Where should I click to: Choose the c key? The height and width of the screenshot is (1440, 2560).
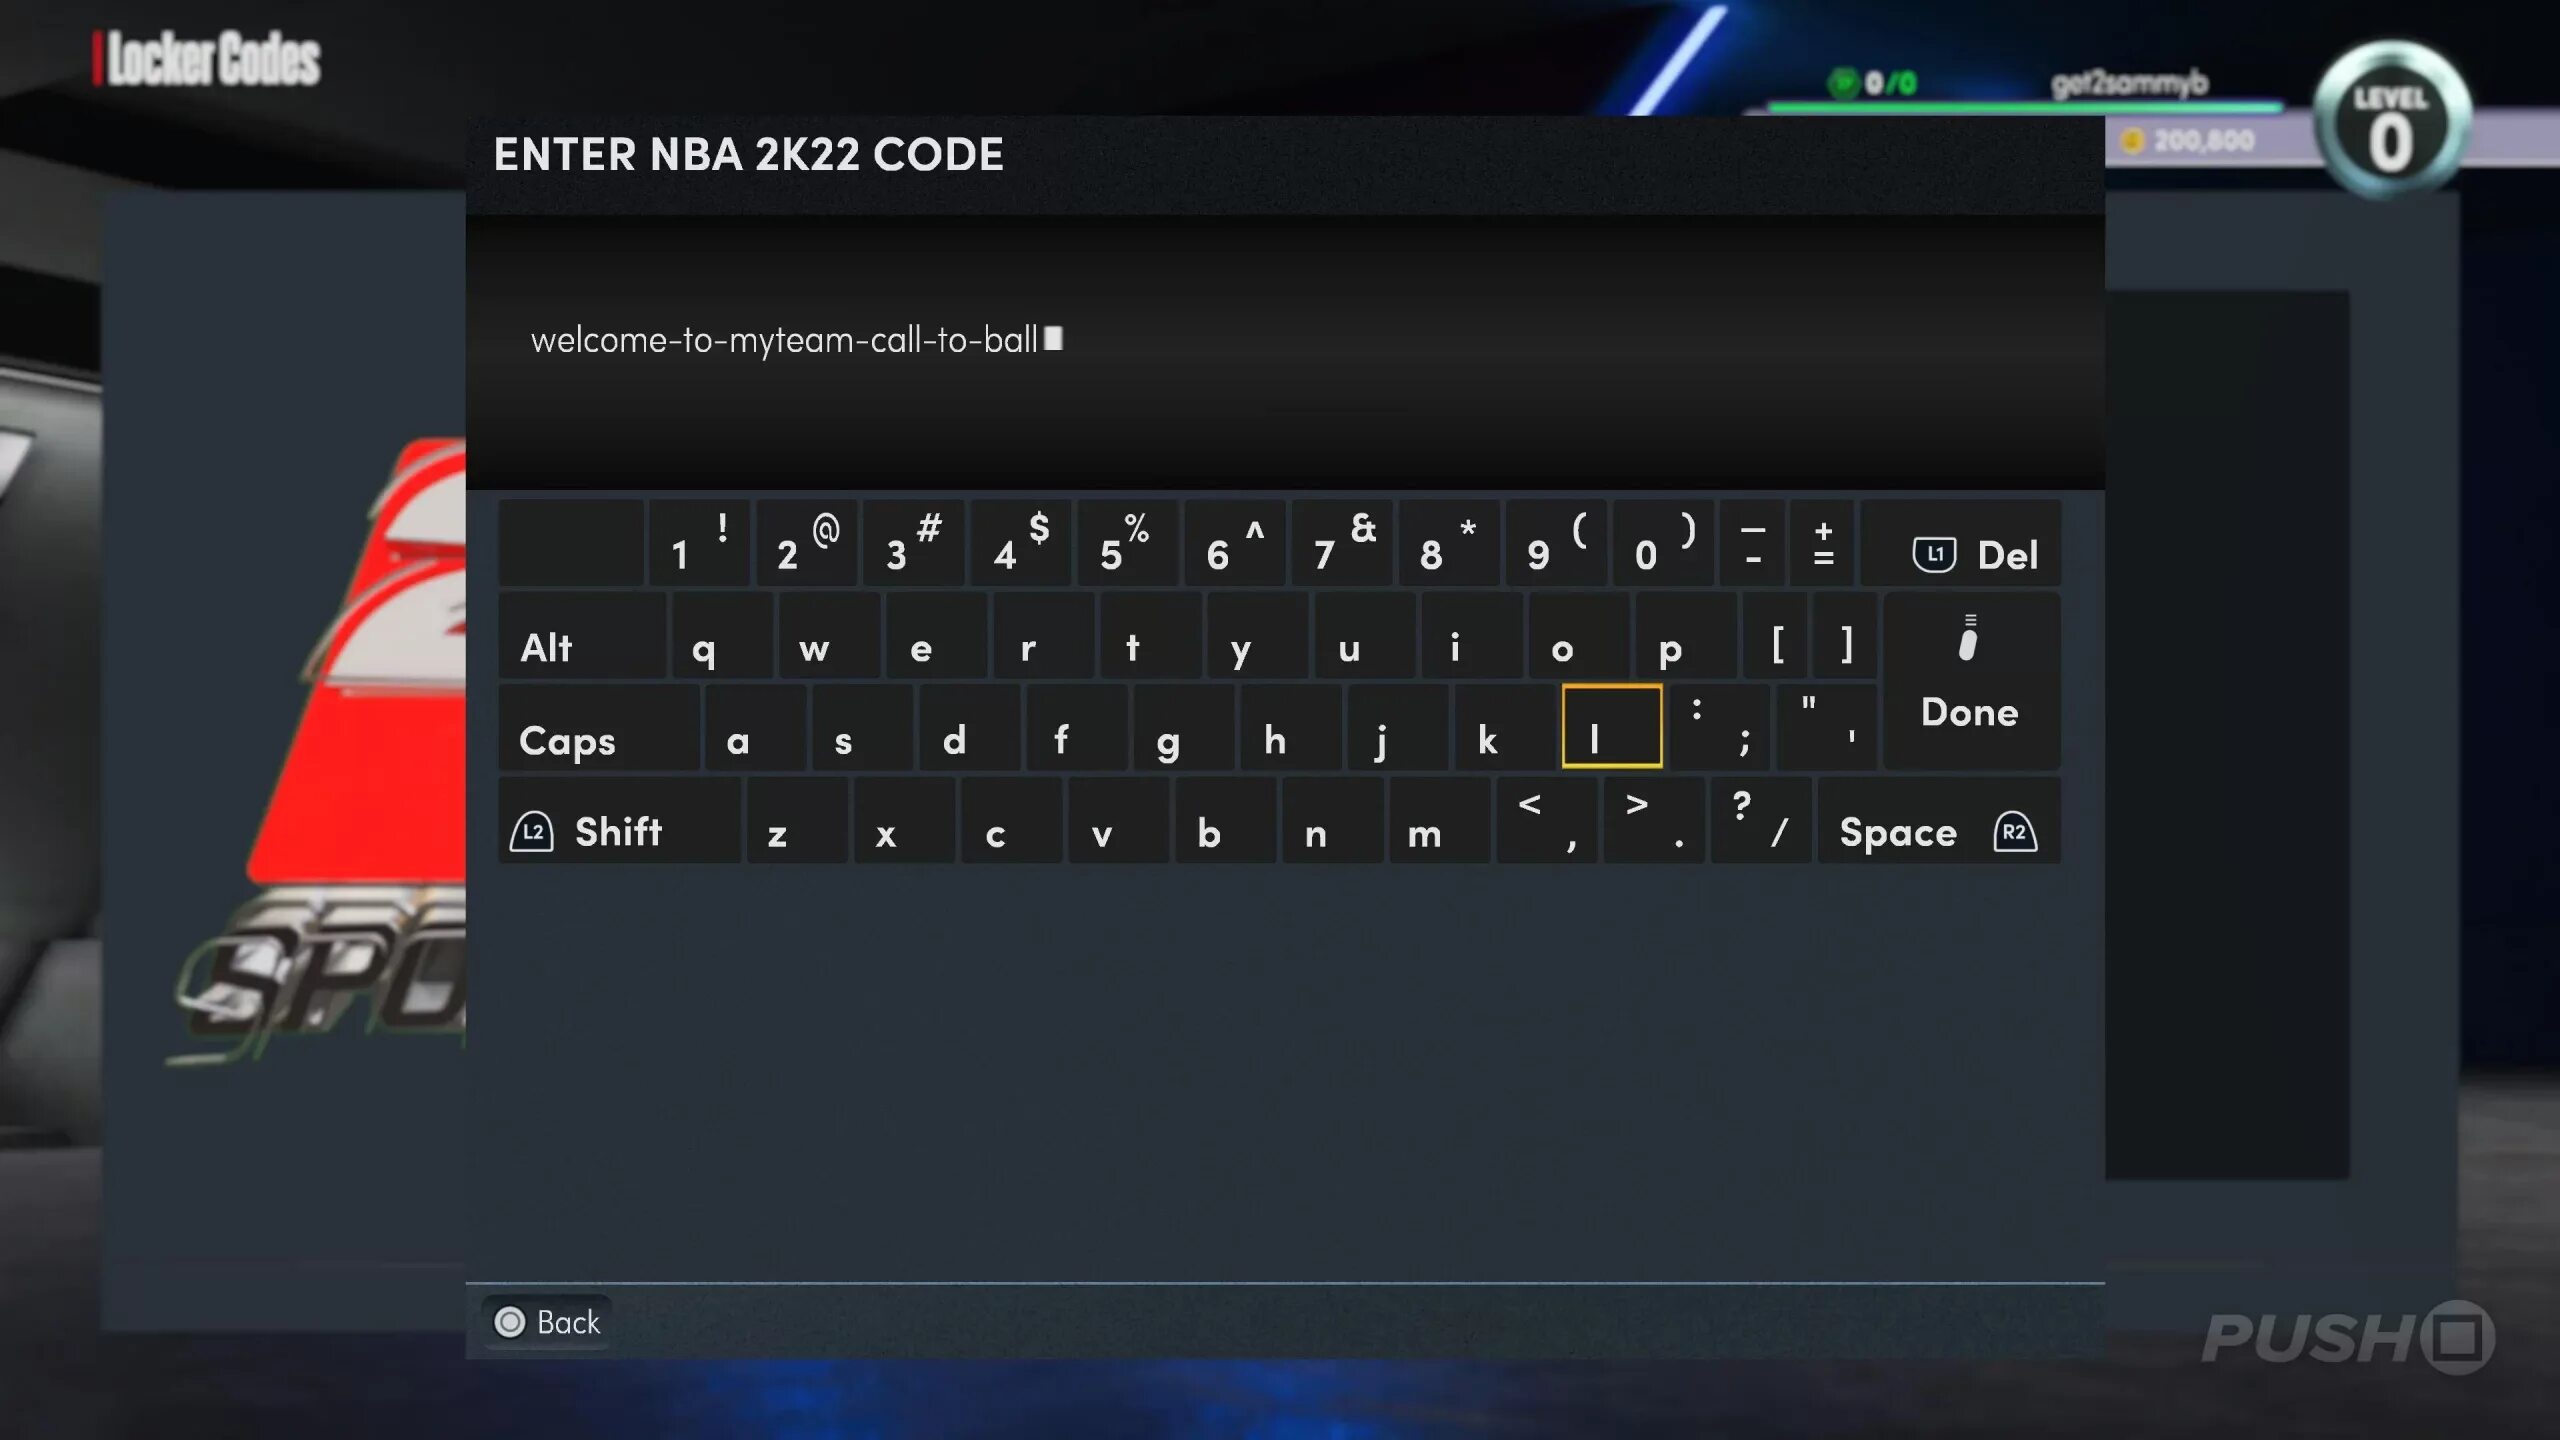point(1011,820)
